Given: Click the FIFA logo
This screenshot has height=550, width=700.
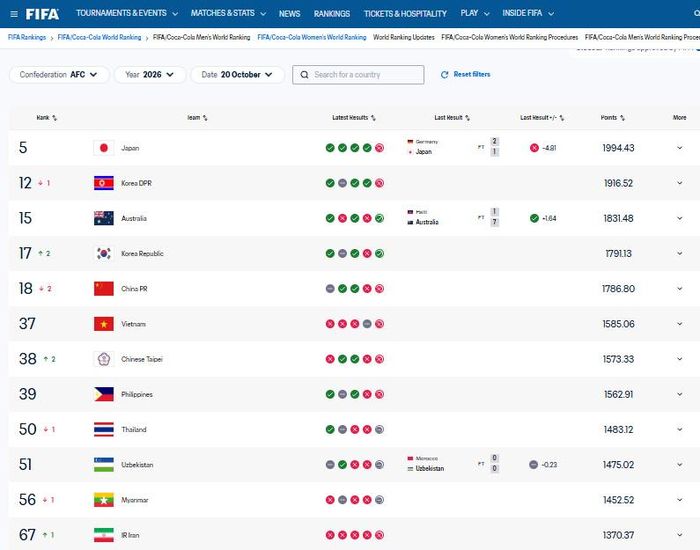Looking at the screenshot, I should (42, 14).
